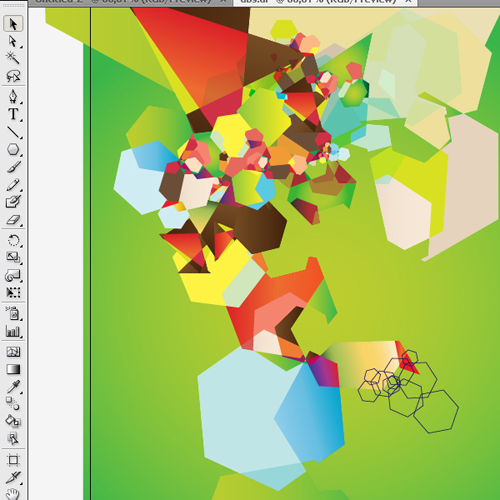Screen dimensions: 500x500
Task: Select the Blend tool
Action: tap(13, 403)
